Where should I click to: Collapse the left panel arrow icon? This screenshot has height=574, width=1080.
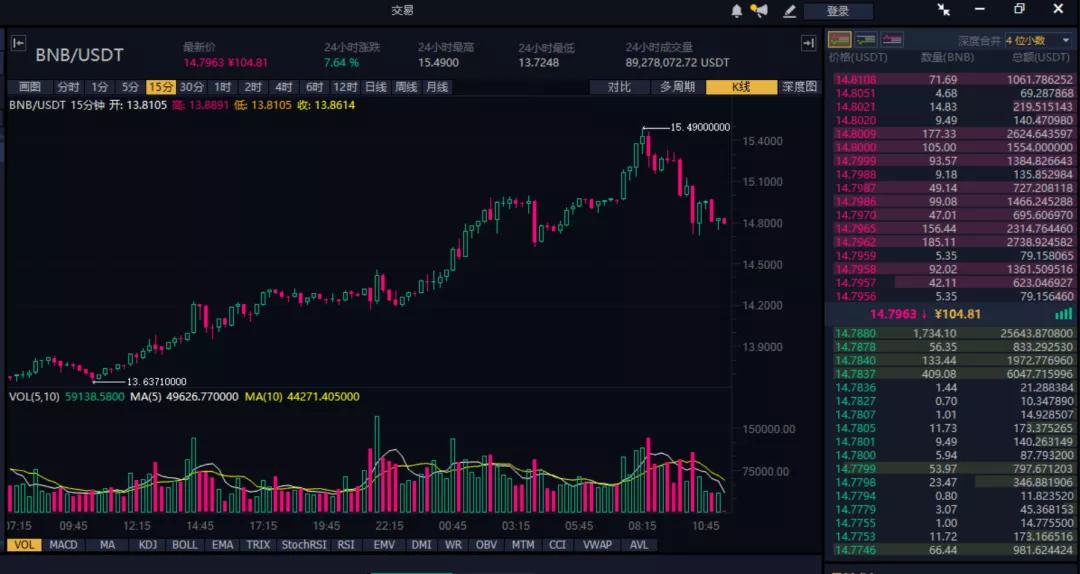[x=19, y=43]
